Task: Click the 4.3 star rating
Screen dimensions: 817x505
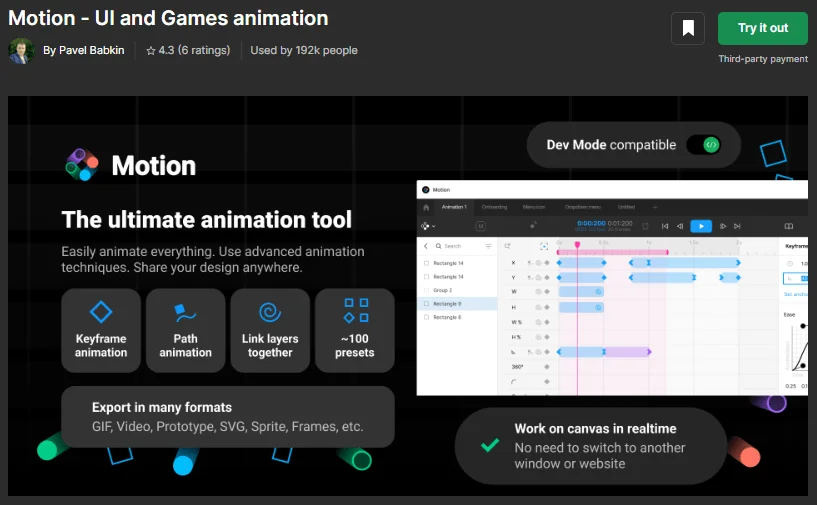Action: pyautogui.click(x=188, y=51)
